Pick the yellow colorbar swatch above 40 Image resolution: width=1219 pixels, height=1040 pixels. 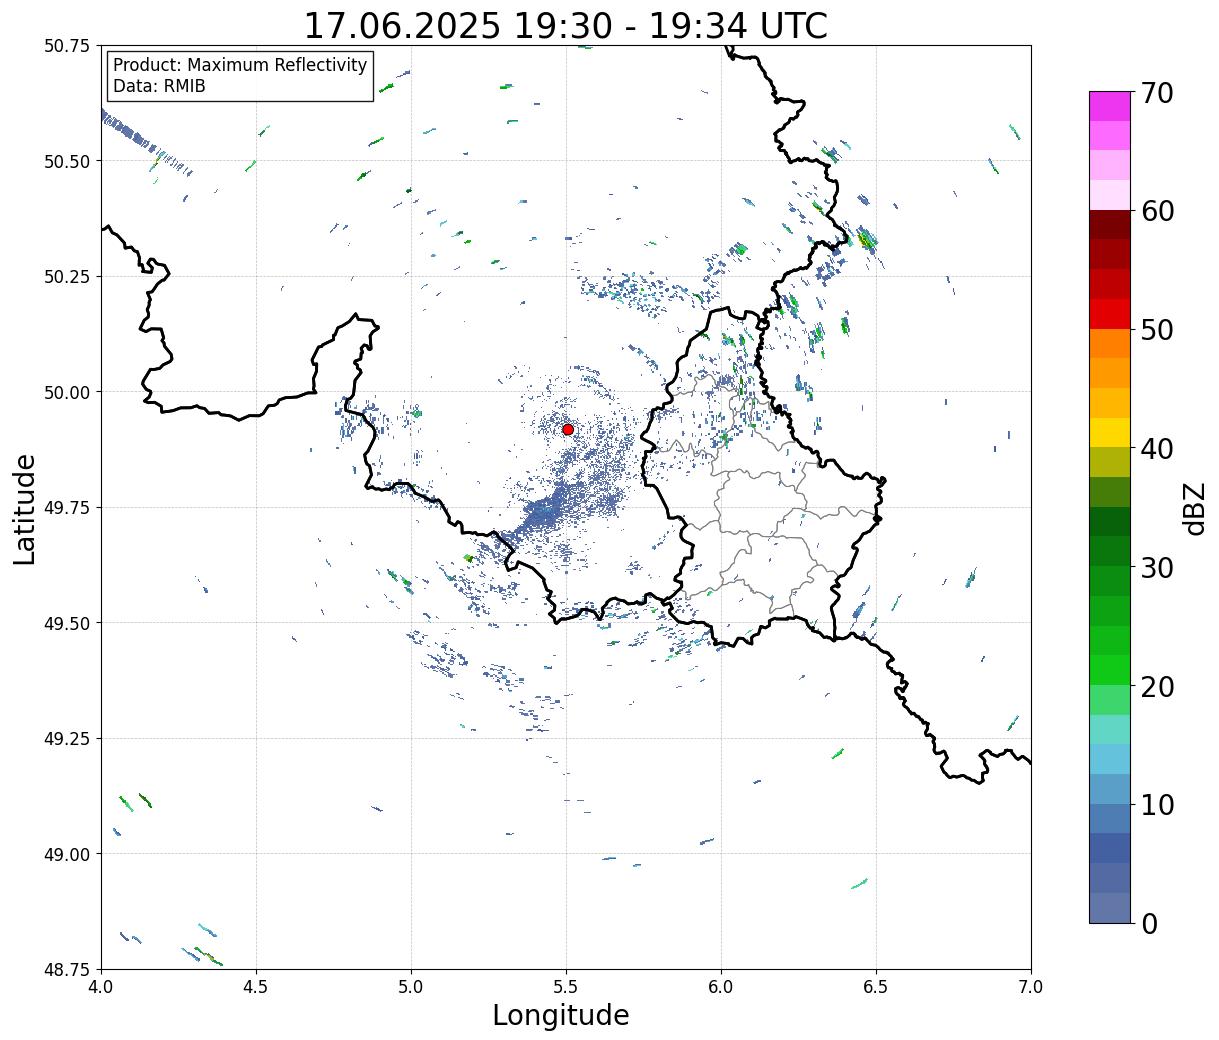(1110, 433)
